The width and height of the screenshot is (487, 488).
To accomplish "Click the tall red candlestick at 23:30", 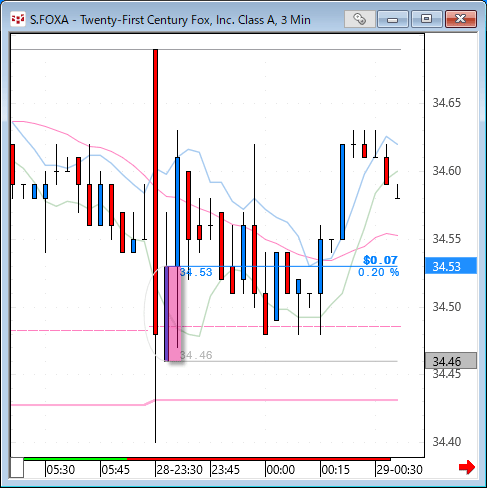I will click(155, 192).
